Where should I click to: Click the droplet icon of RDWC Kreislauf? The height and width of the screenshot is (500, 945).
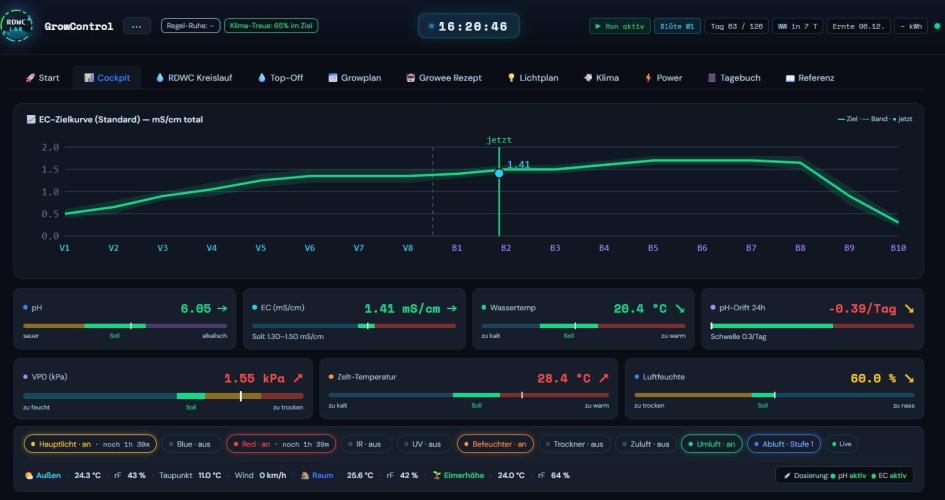(160, 78)
